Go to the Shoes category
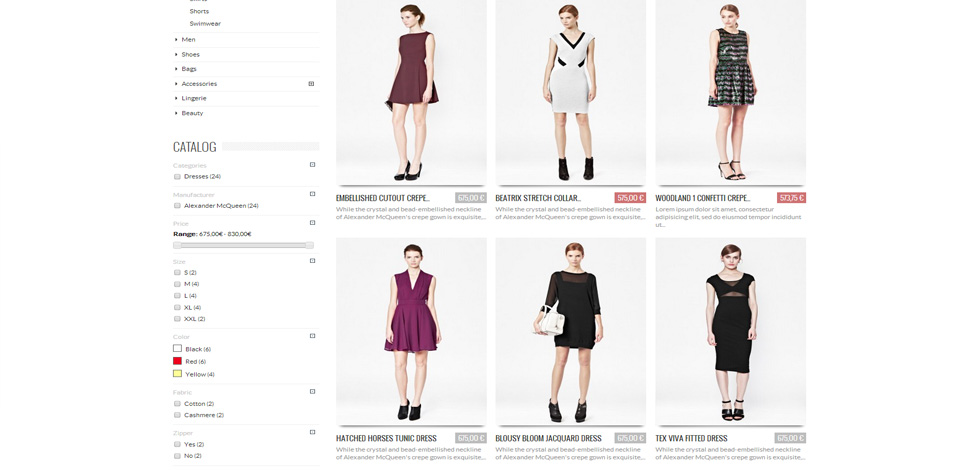Screen dimensions: 980x471 tap(191, 54)
